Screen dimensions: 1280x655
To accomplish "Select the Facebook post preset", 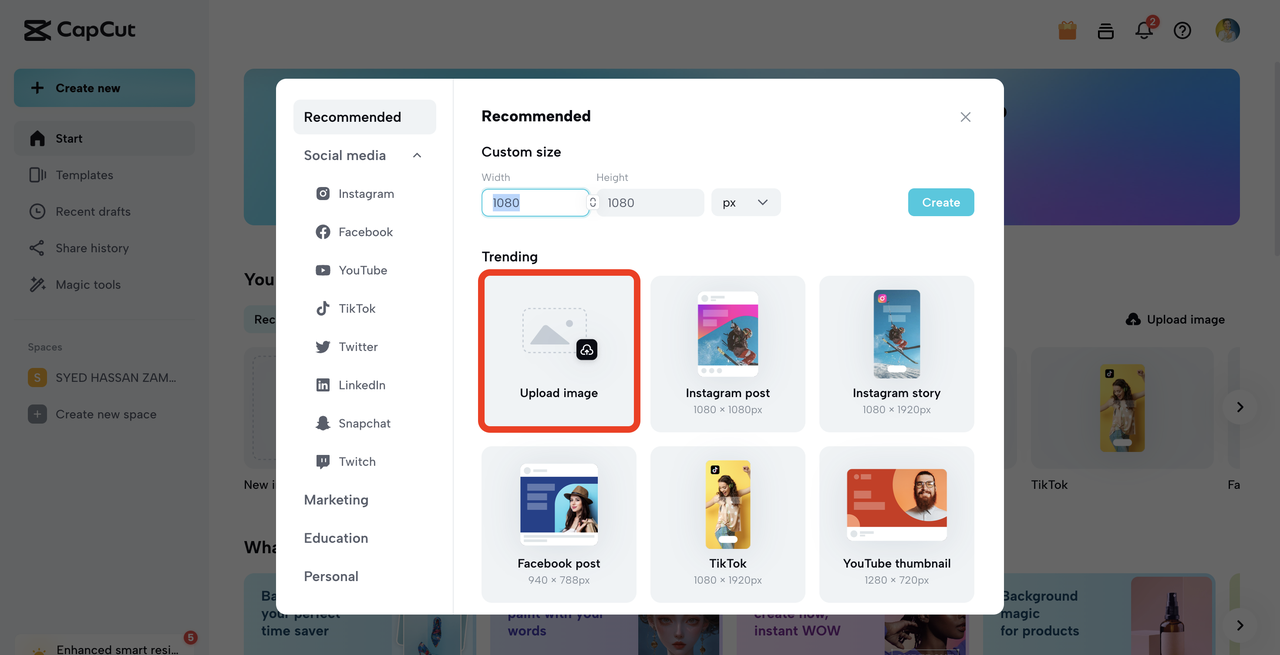I will coord(559,525).
